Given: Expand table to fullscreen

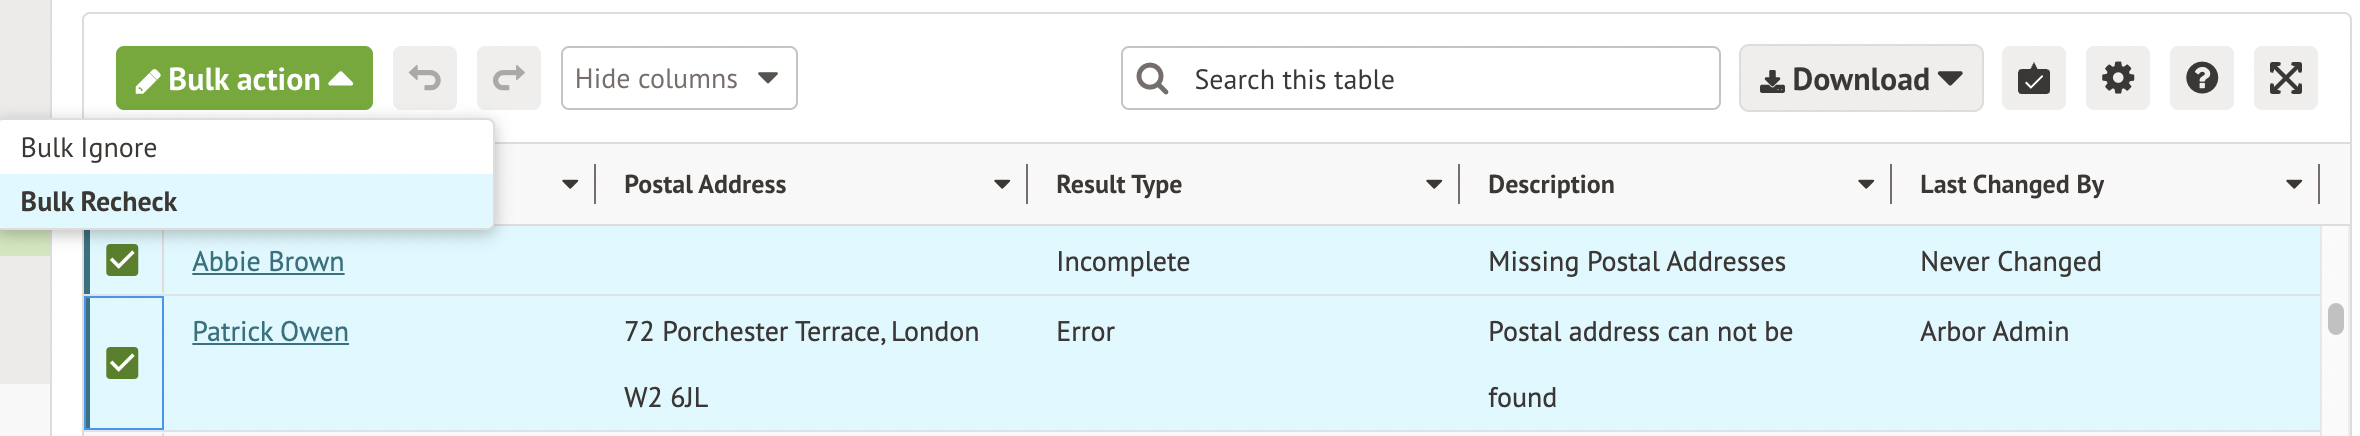Looking at the screenshot, I should click(2285, 78).
